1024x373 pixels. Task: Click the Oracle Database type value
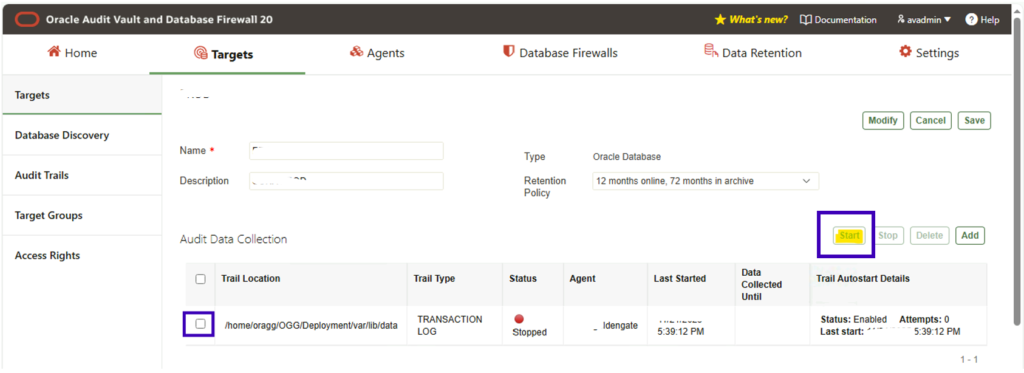coord(627,157)
